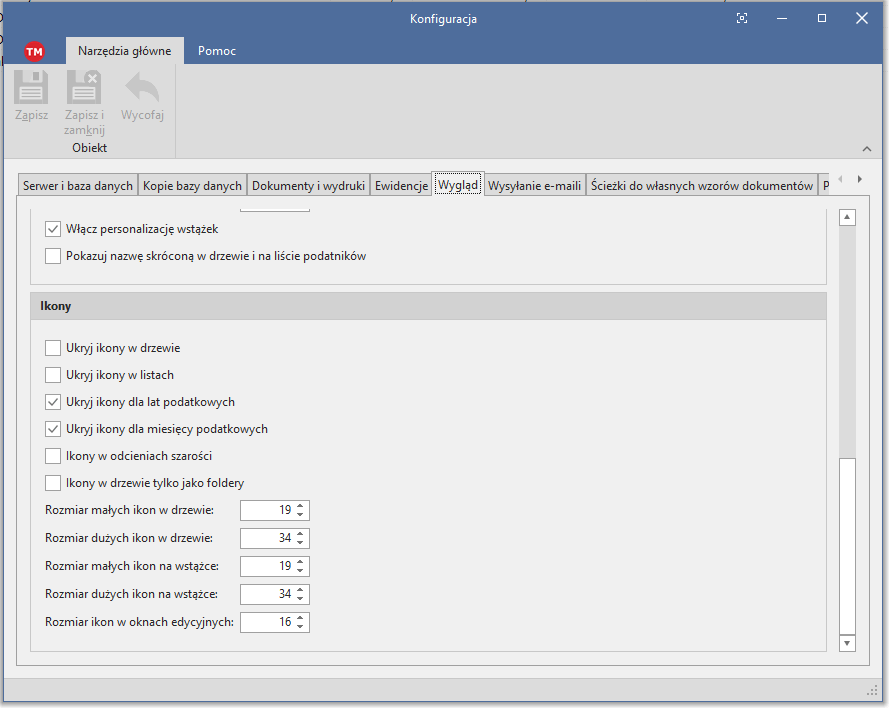Toggle Ikony w odcieniach szarości checkbox
This screenshot has height=709, width=889.
click(53, 456)
